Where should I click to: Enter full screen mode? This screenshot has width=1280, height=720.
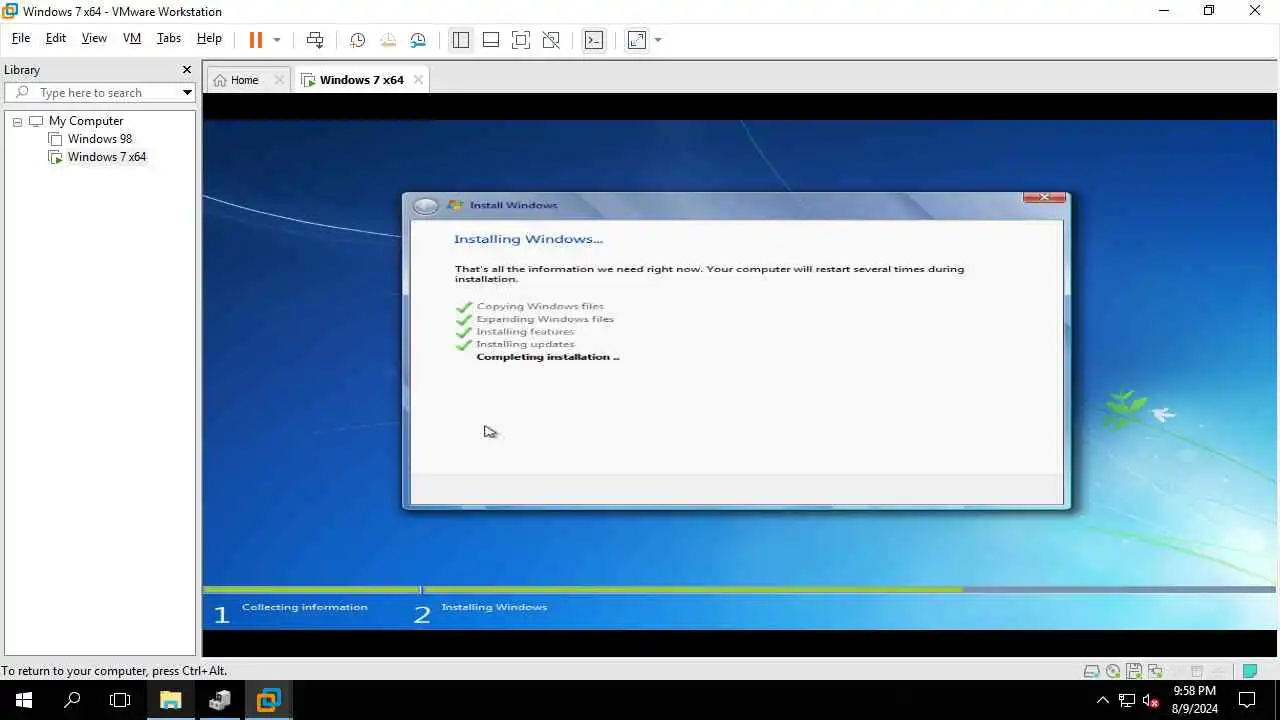[521, 40]
